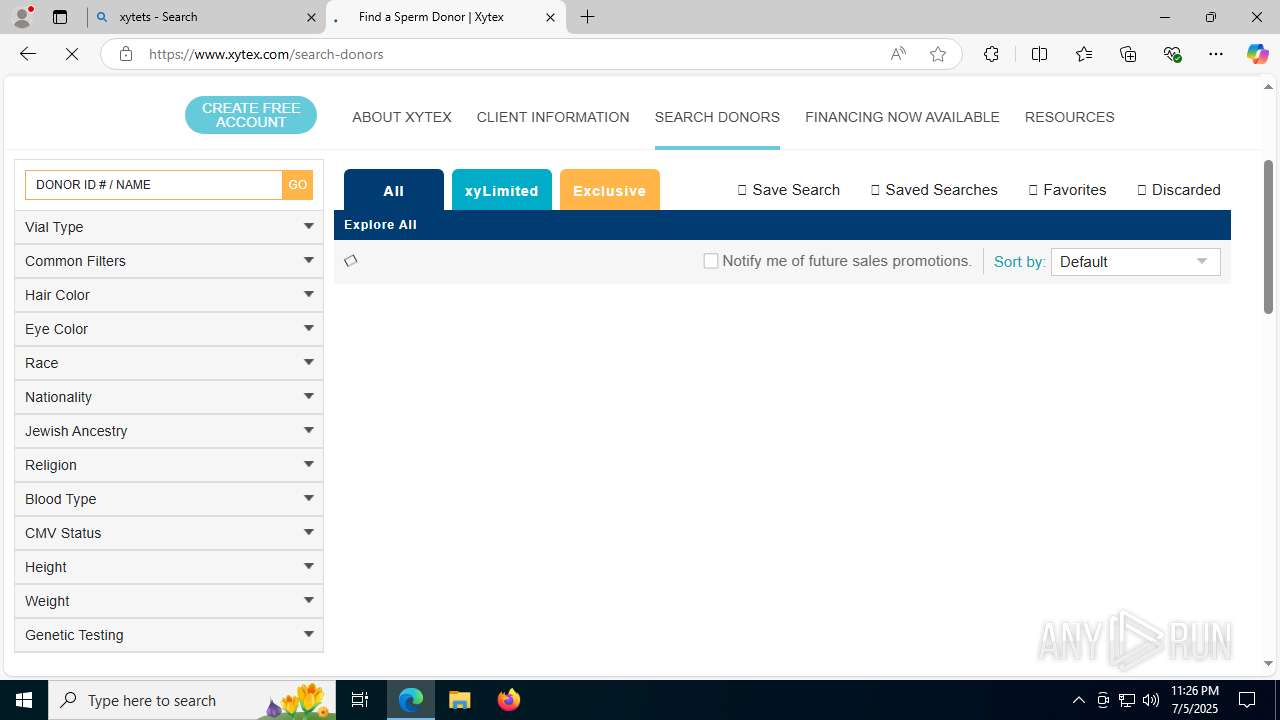Open the Sort by Default dropdown
Image resolution: width=1280 pixels, height=720 pixels.
(1135, 262)
